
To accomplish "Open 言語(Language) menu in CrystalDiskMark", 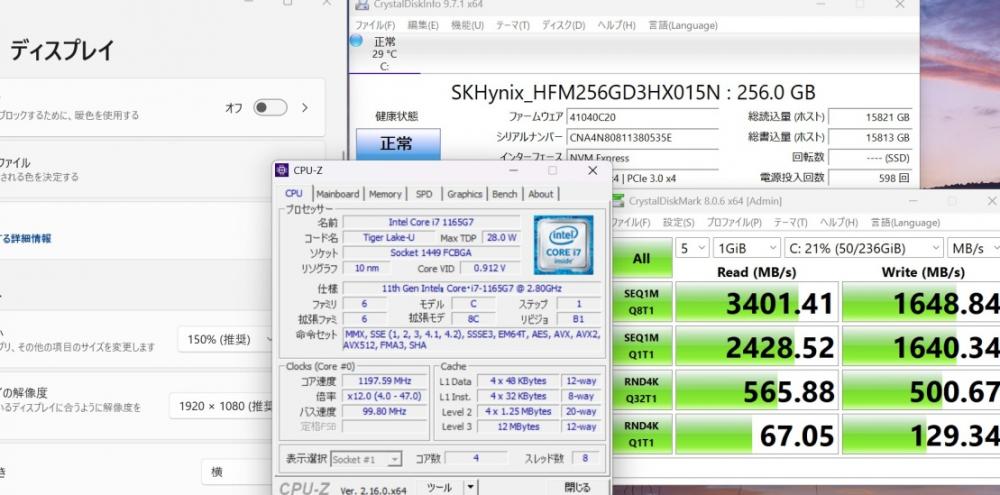I will point(905,223).
